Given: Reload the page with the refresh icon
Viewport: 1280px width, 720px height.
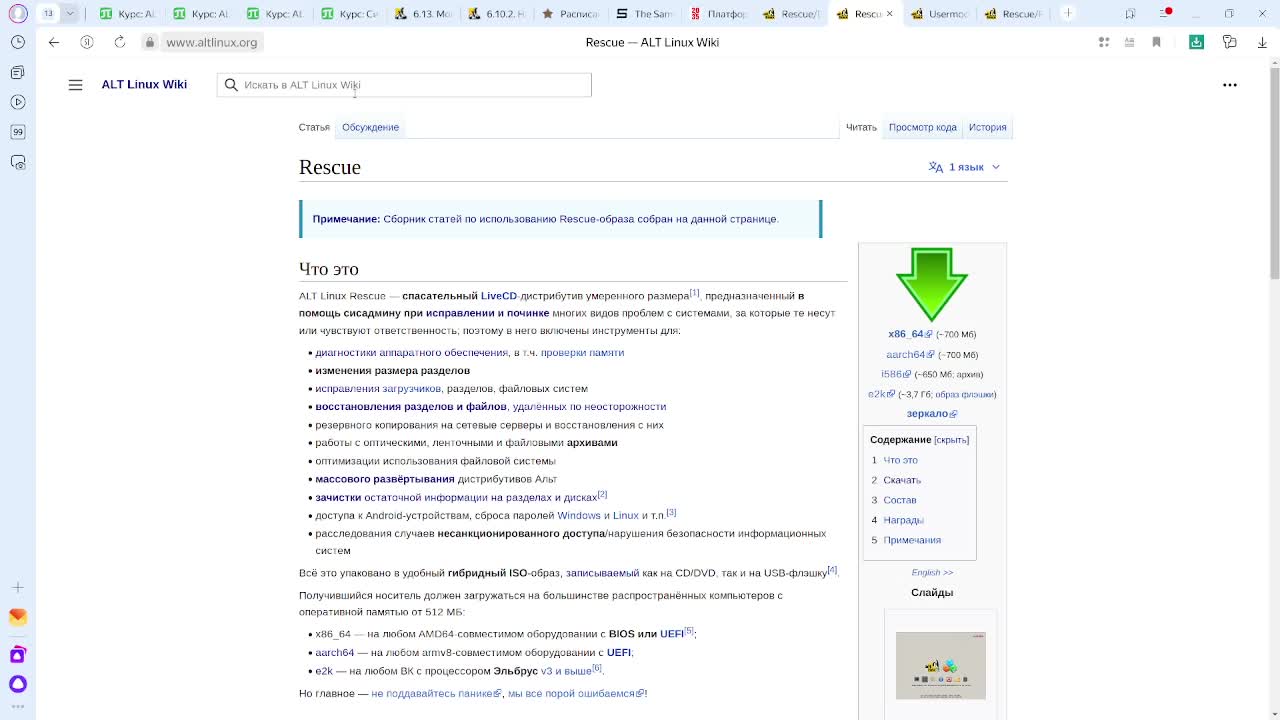Looking at the screenshot, I should [x=120, y=42].
